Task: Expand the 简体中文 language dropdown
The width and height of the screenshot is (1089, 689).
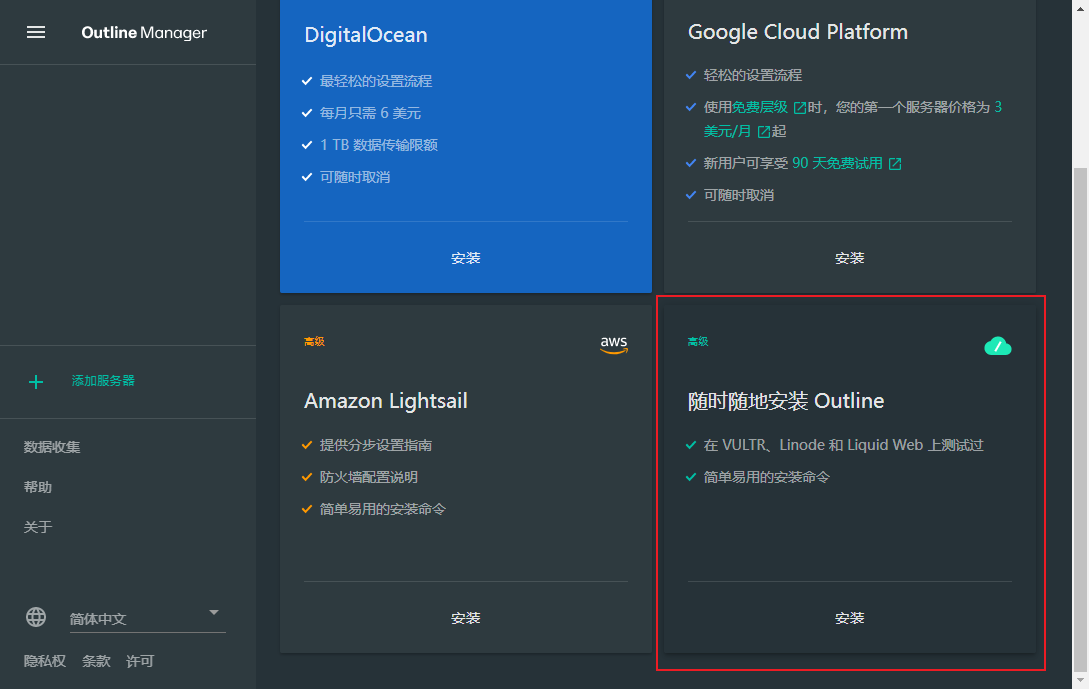Action: pyautogui.click(x=147, y=618)
